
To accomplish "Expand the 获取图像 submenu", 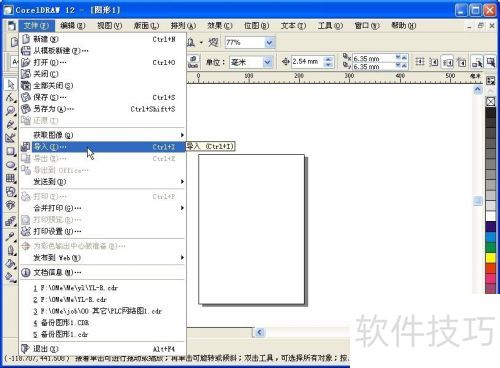I will click(103, 135).
